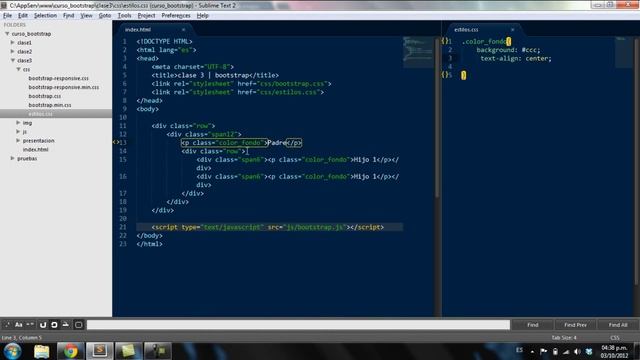640x360 pixels.
Task: Open Windows Explorer from the taskbar
Action: 42,351
